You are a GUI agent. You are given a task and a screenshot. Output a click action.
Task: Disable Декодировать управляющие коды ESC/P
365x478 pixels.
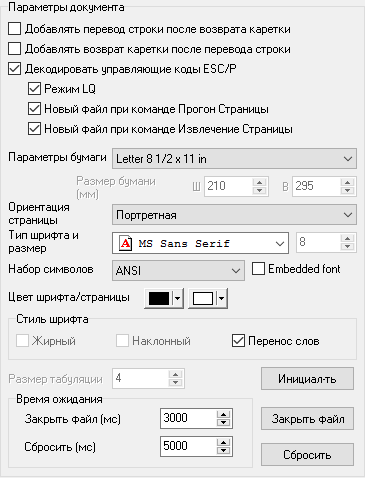point(15,69)
